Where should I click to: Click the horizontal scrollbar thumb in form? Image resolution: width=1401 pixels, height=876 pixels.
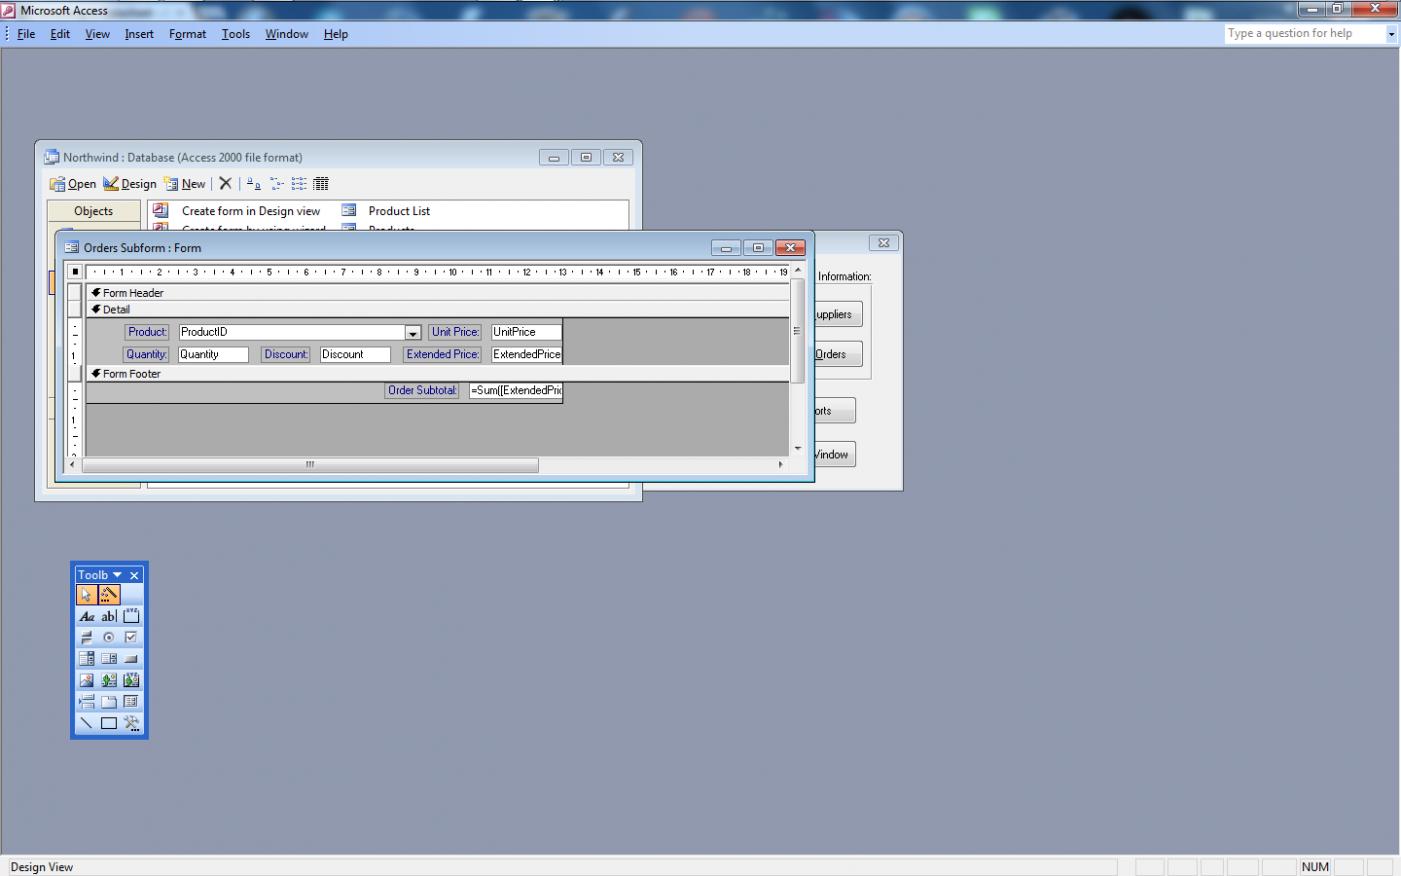[310, 465]
